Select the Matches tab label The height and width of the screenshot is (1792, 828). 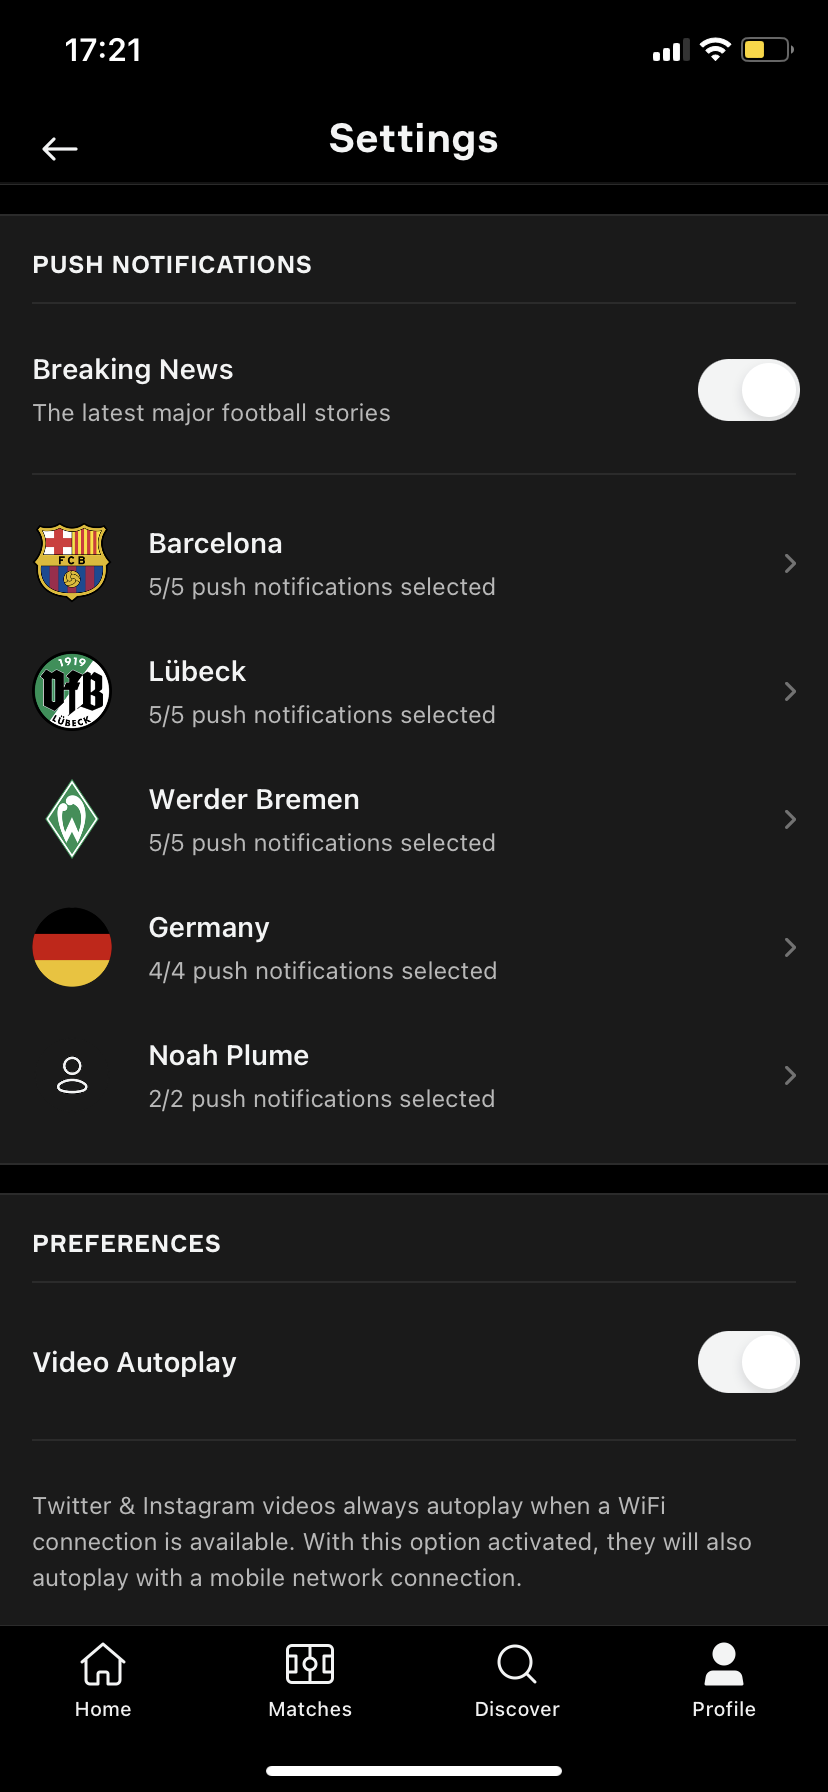coord(310,1709)
